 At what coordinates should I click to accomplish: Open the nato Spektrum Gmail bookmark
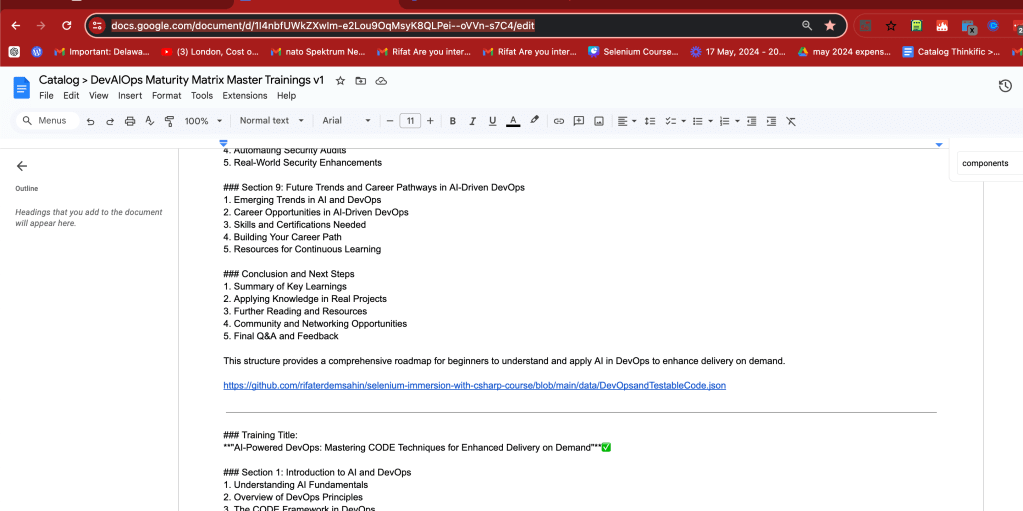[318, 52]
